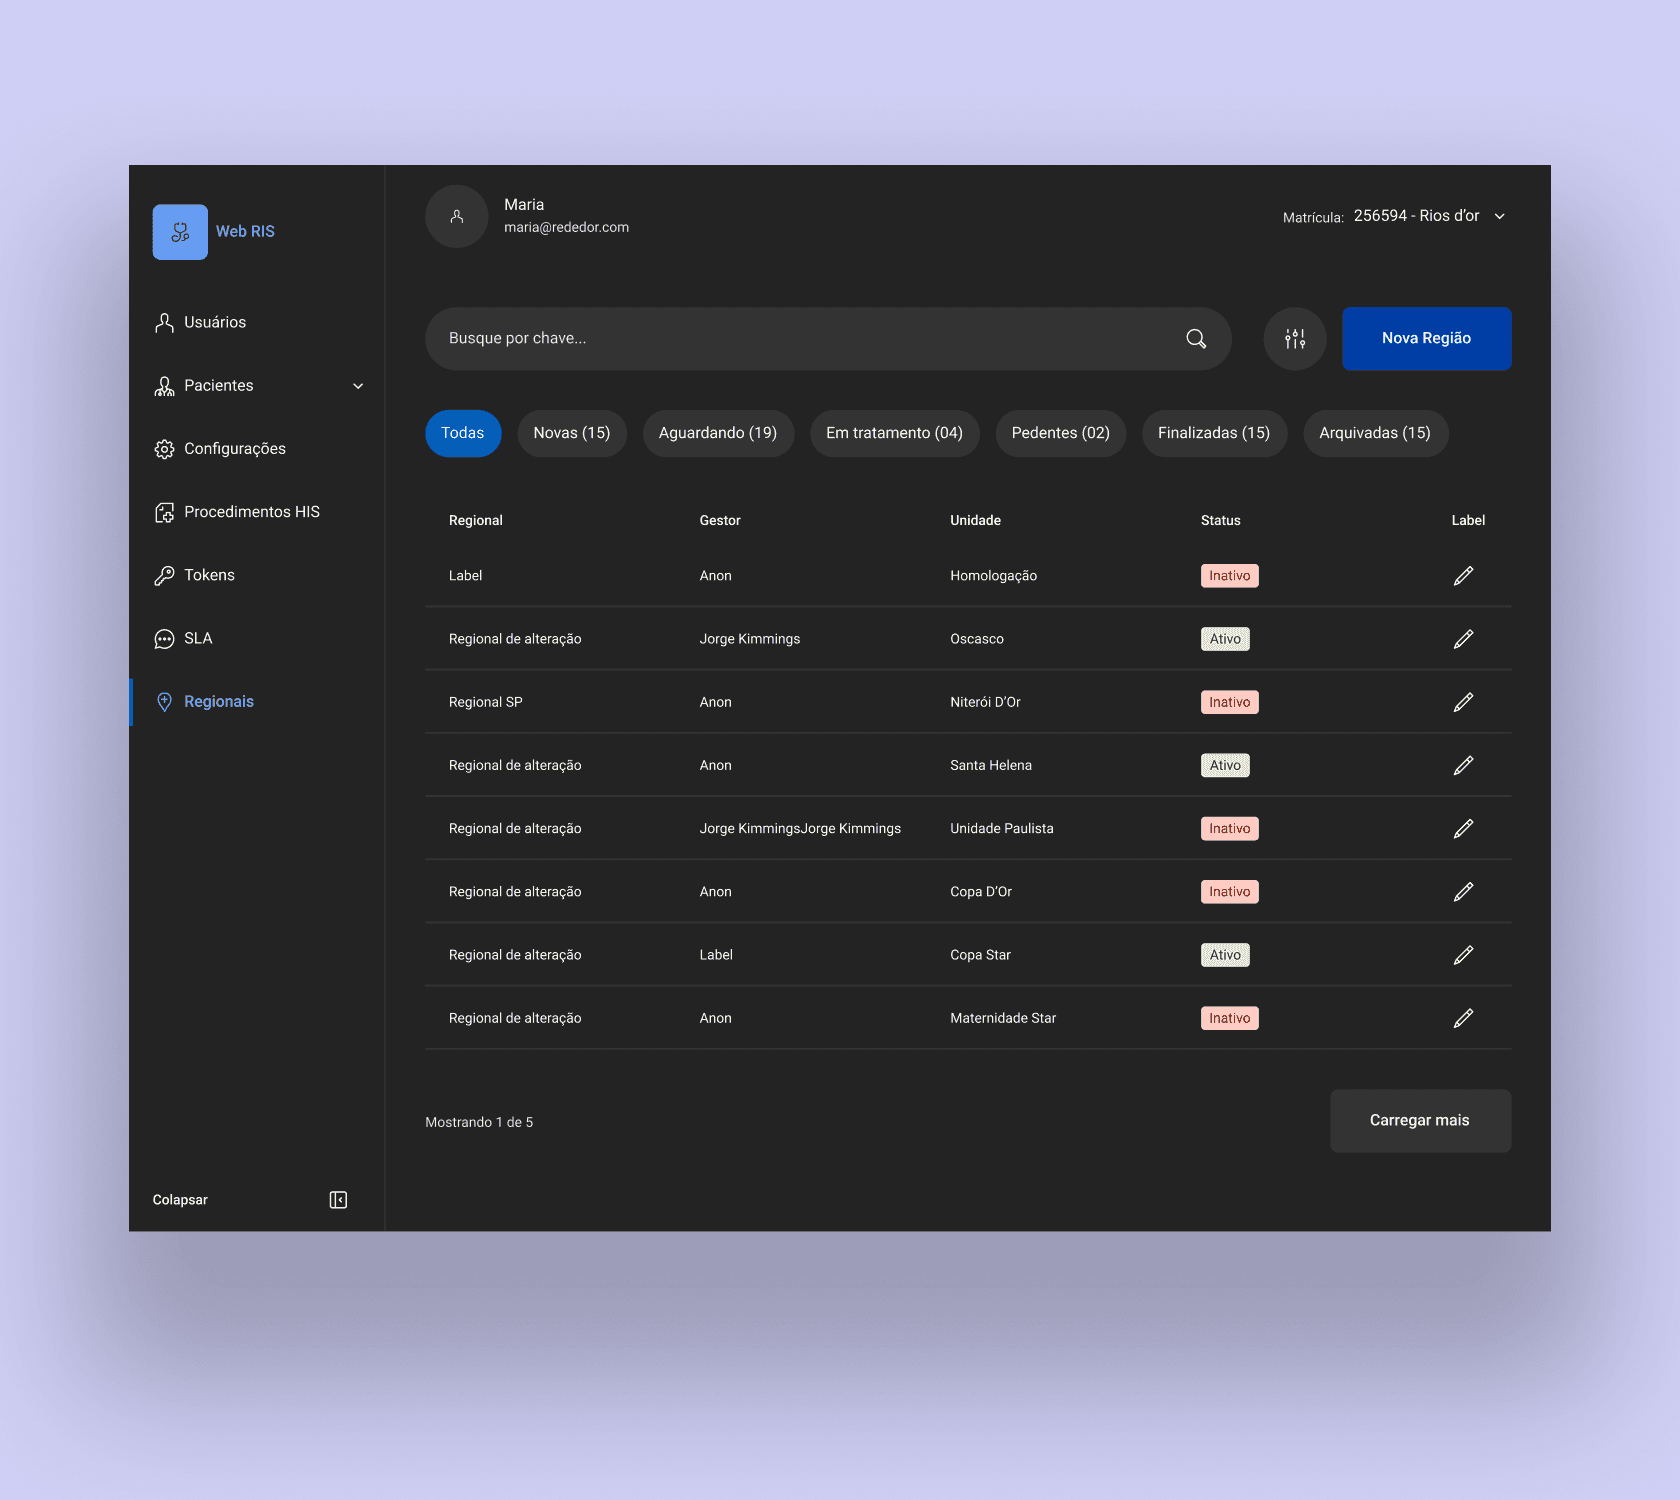Image resolution: width=1680 pixels, height=1500 pixels.
Task: Collapse the sidebar with Colapsar
Action: point(180,1199)
